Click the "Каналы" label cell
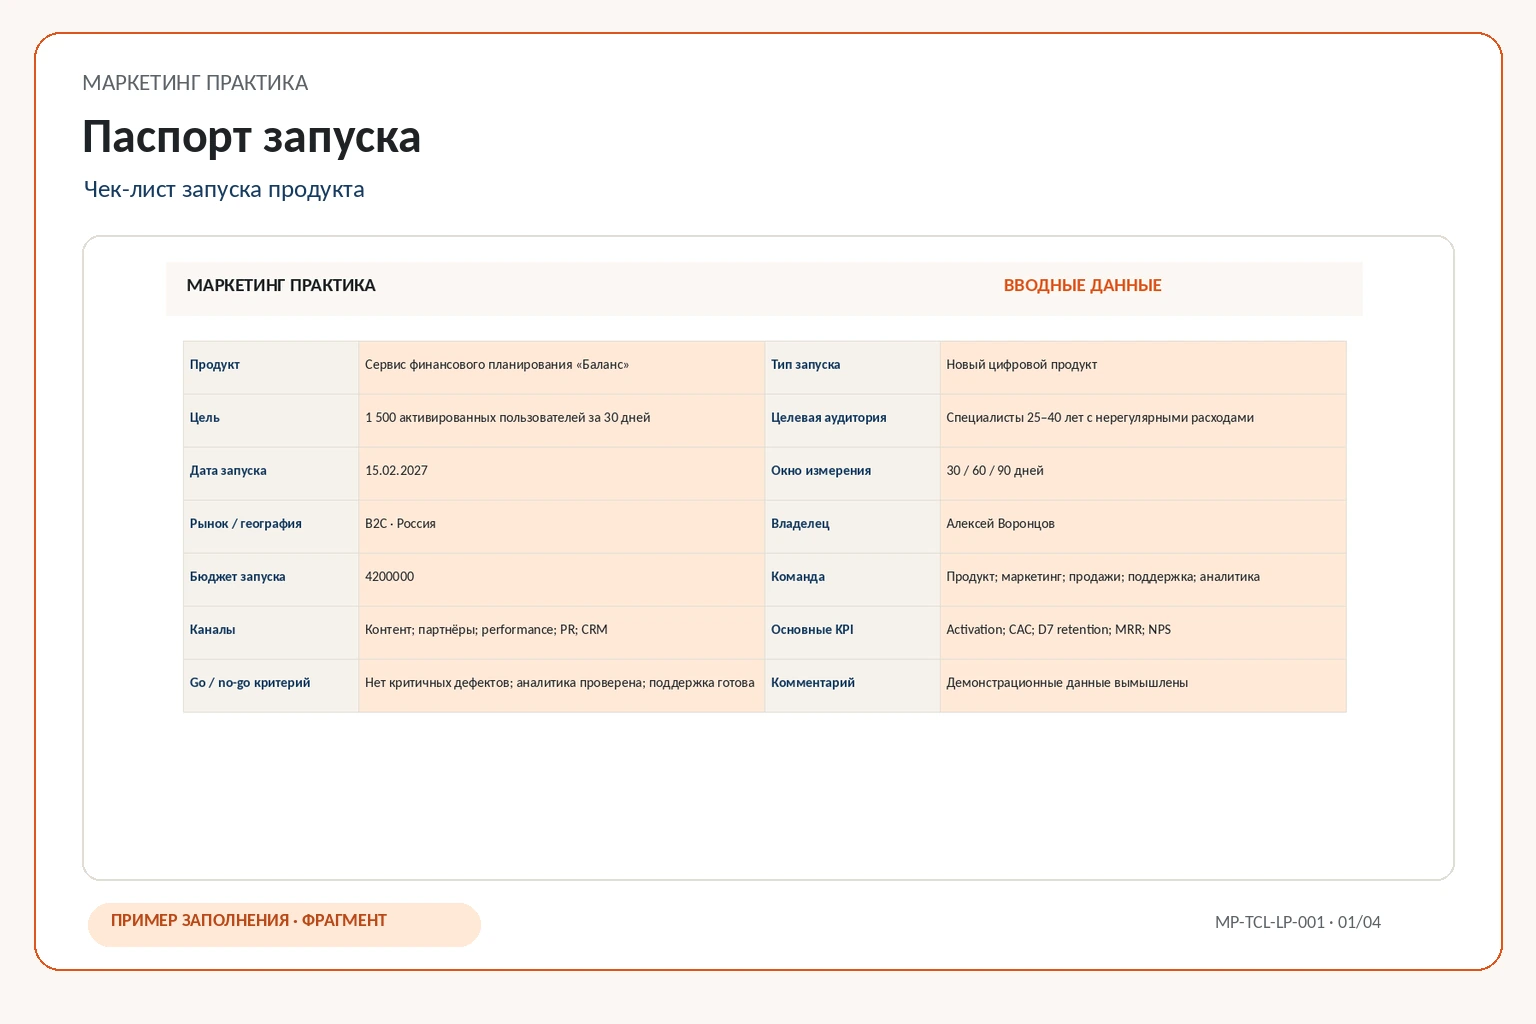Image resolution: width=1536 pixels, height=1024 pixels. (x=271, y=632)
